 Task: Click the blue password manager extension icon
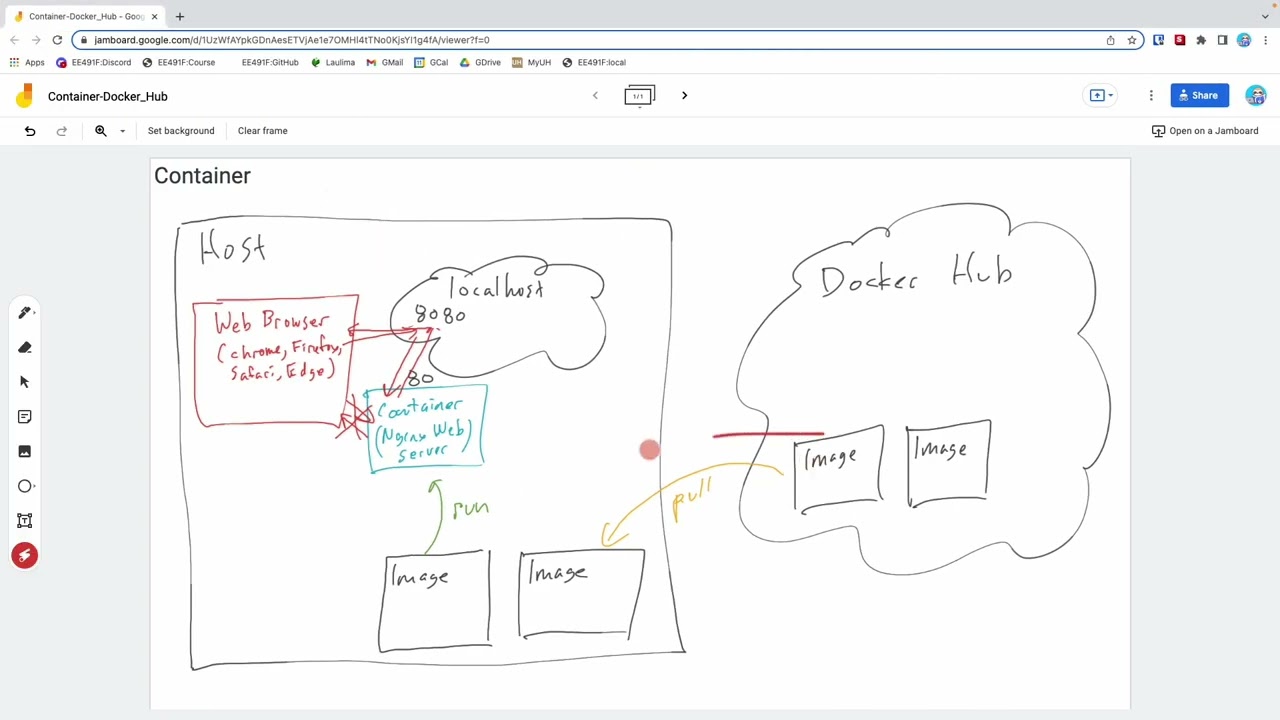pos(1158,40)
